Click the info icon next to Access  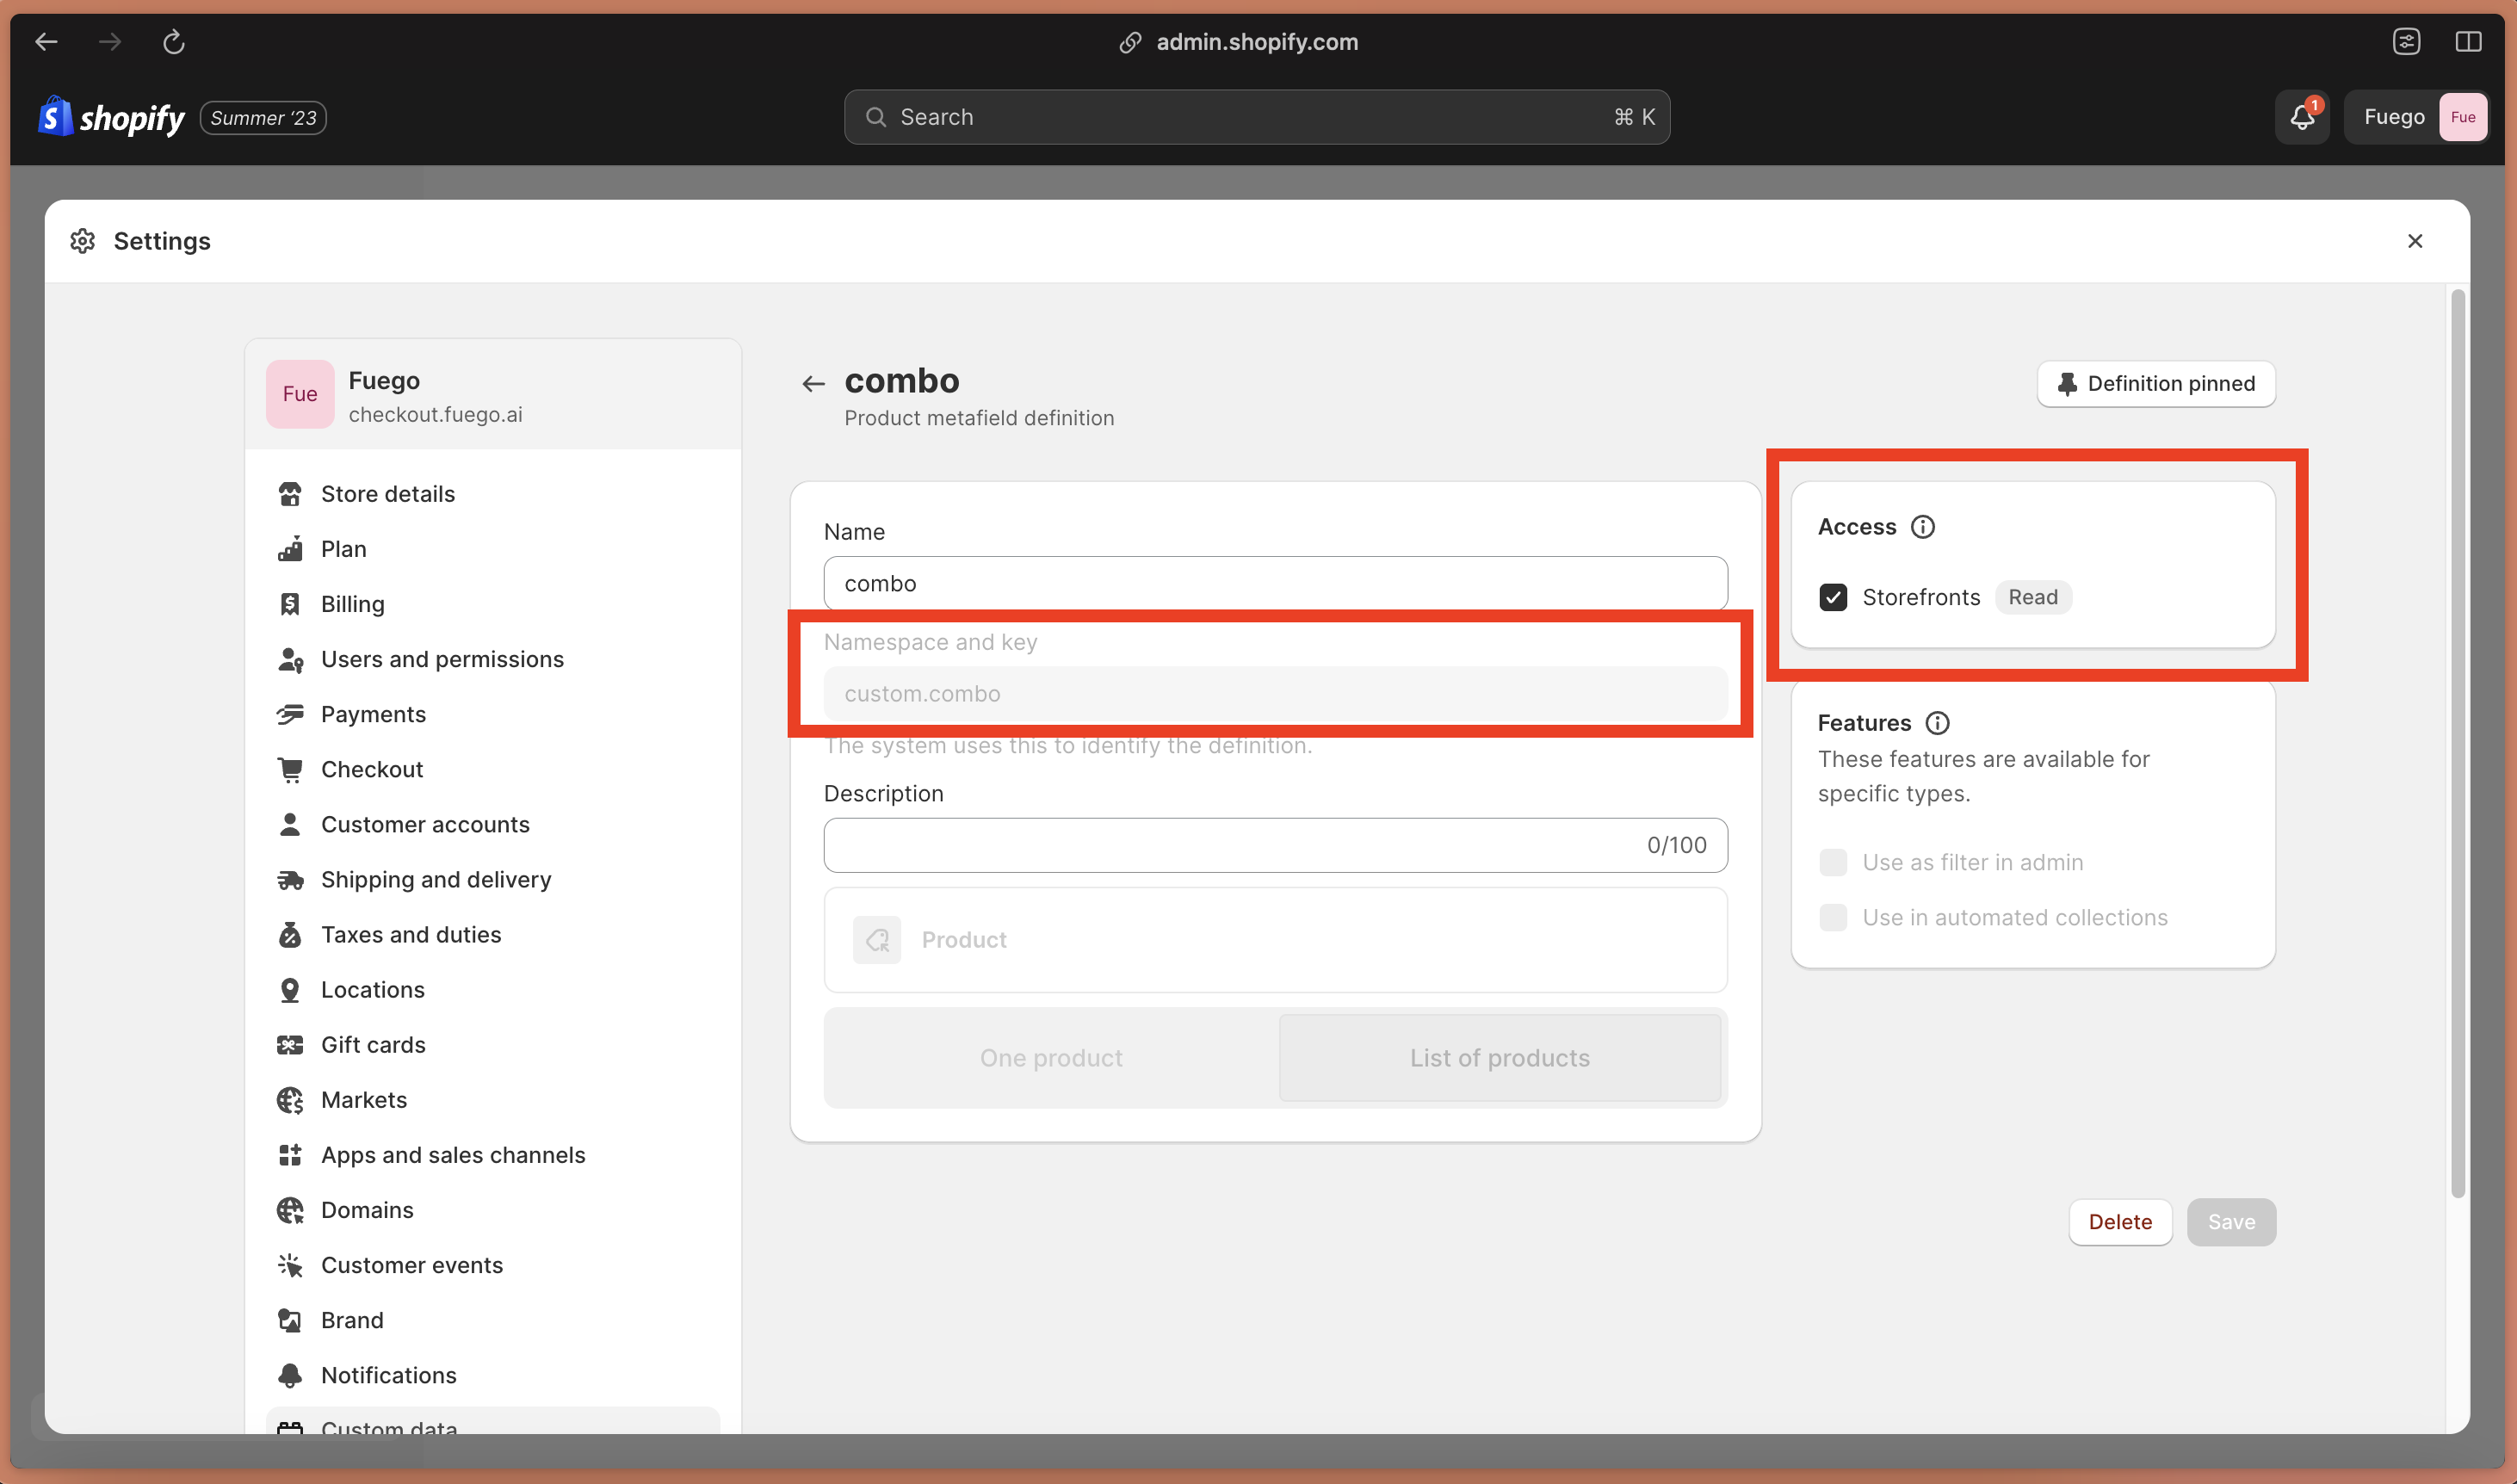1923,526
